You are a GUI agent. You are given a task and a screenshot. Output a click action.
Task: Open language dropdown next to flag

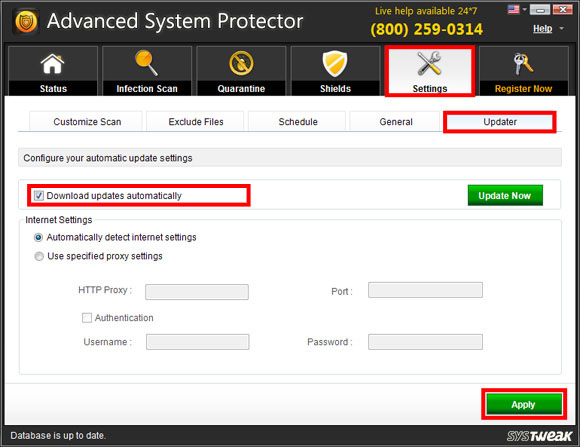click(524, 9)
